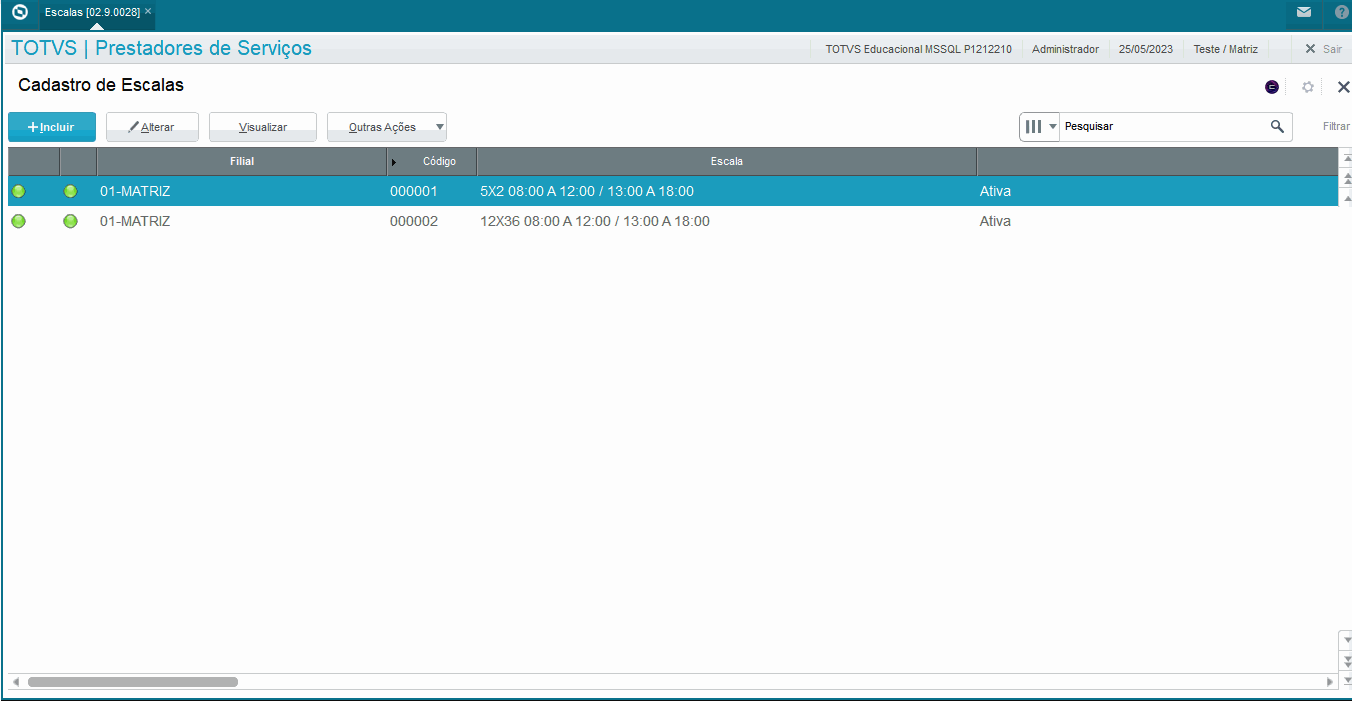
Task: Click the Ativa status in row 000002
Action: tap(995, 221)
